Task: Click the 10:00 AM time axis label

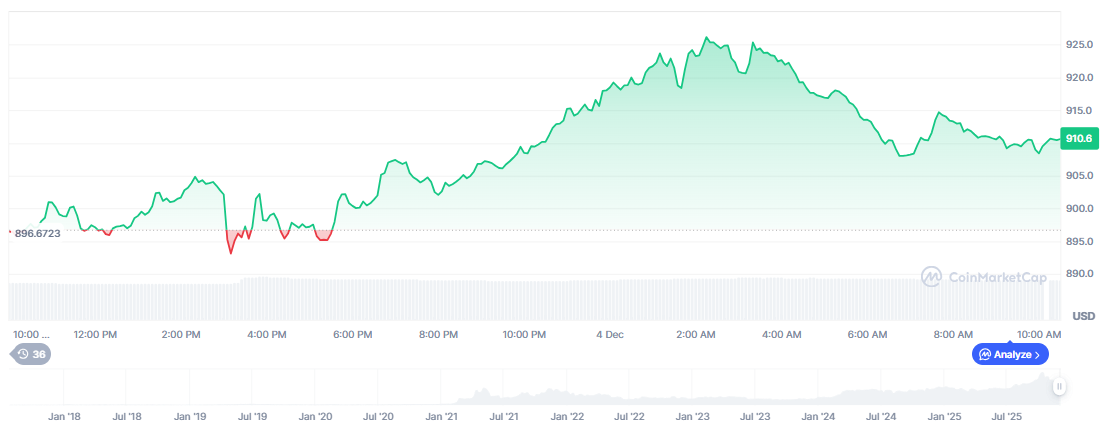Action: 1040,334
